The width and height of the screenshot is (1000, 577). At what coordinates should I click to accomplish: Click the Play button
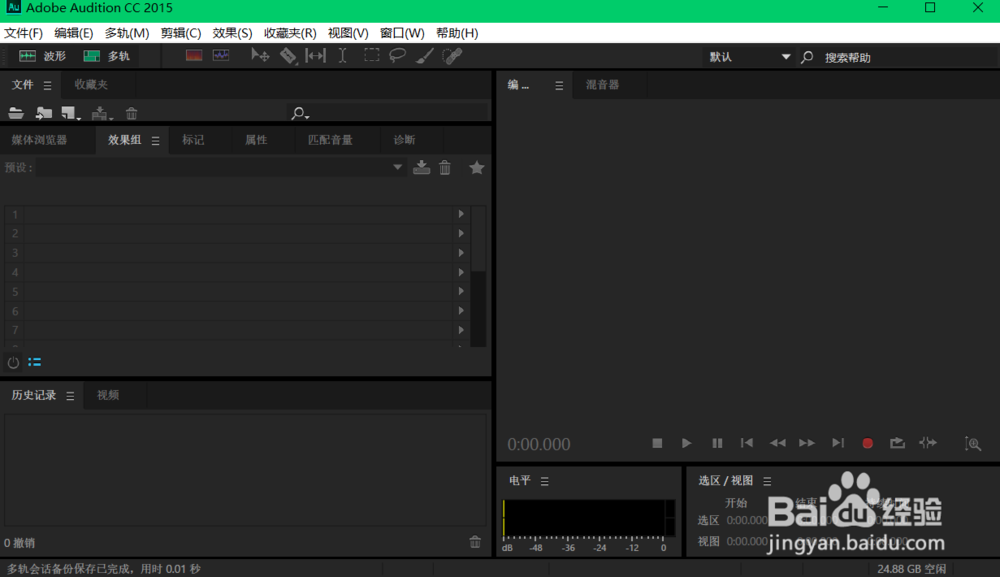pos(686,442)
